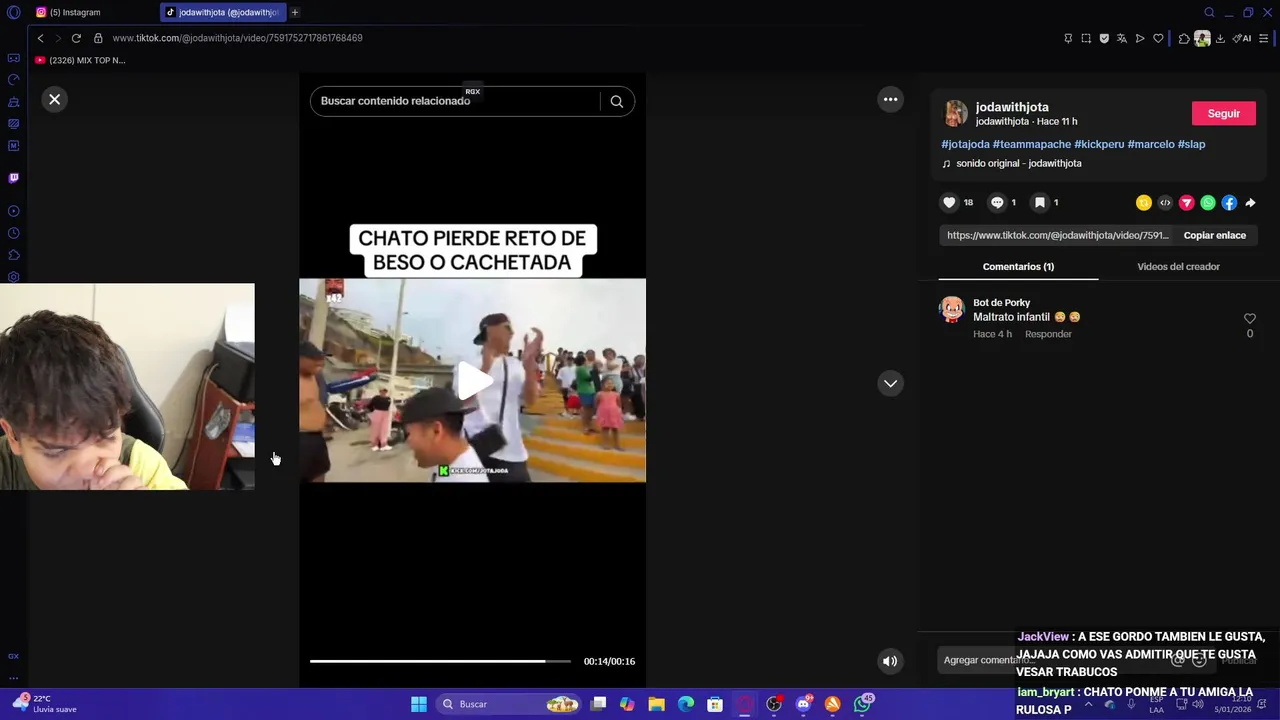Image resolution: width=1280 pixels, height=720 pixels.
Task: Switch to Comentarios (1) tab
Action: (x=1018, y=267)
